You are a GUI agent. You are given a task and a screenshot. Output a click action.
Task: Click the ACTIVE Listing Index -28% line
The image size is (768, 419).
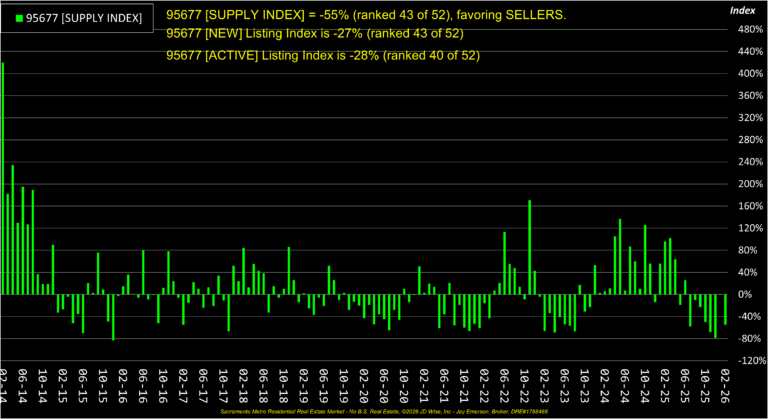(323, 55)
